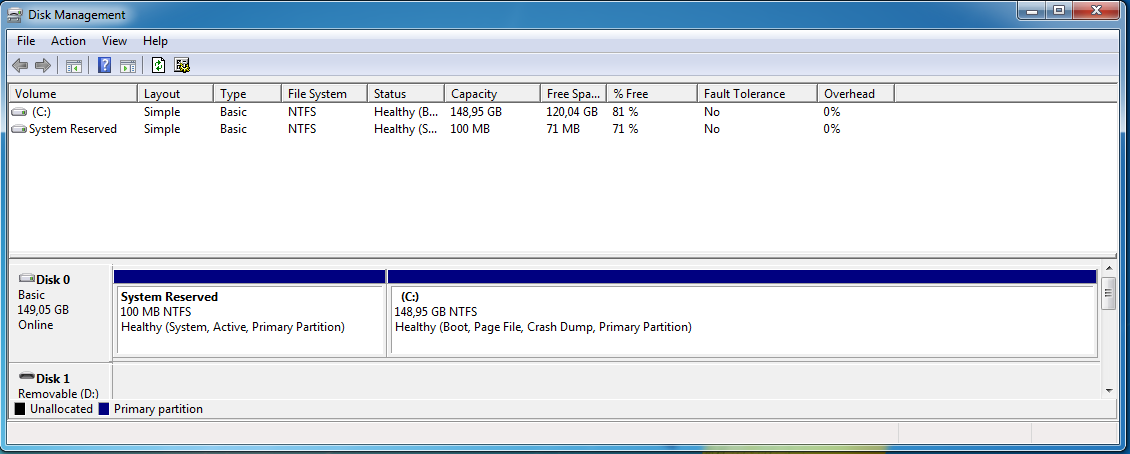This screenshot has height=454, width=1130.
Task: Open the View menu
Action: pos(115,41)
